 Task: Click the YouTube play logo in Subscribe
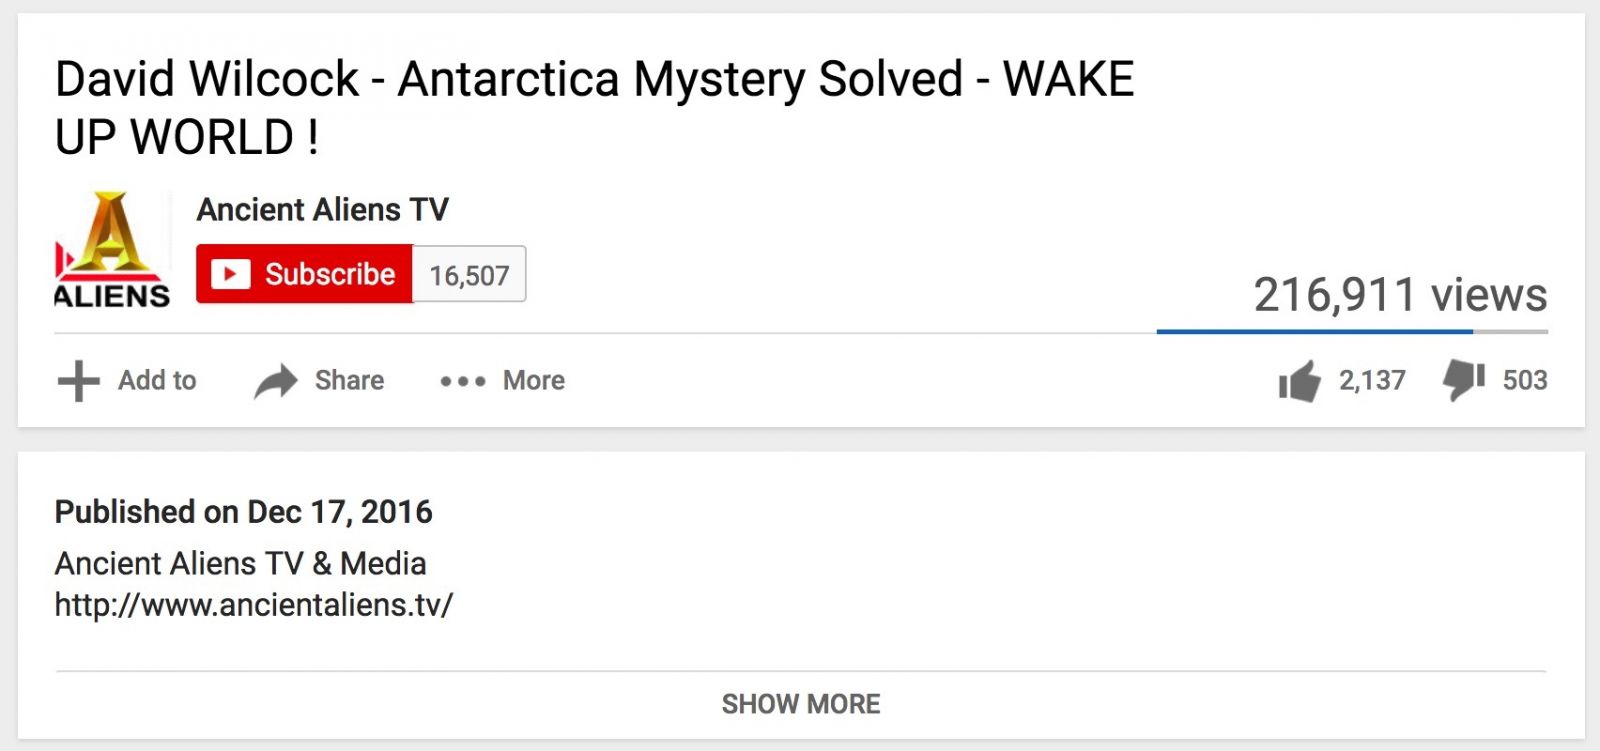point(231,274)
